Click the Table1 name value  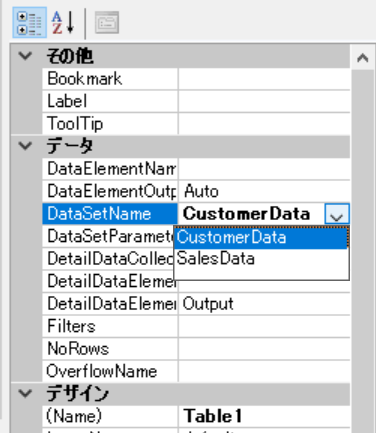[x=264, y=416]
